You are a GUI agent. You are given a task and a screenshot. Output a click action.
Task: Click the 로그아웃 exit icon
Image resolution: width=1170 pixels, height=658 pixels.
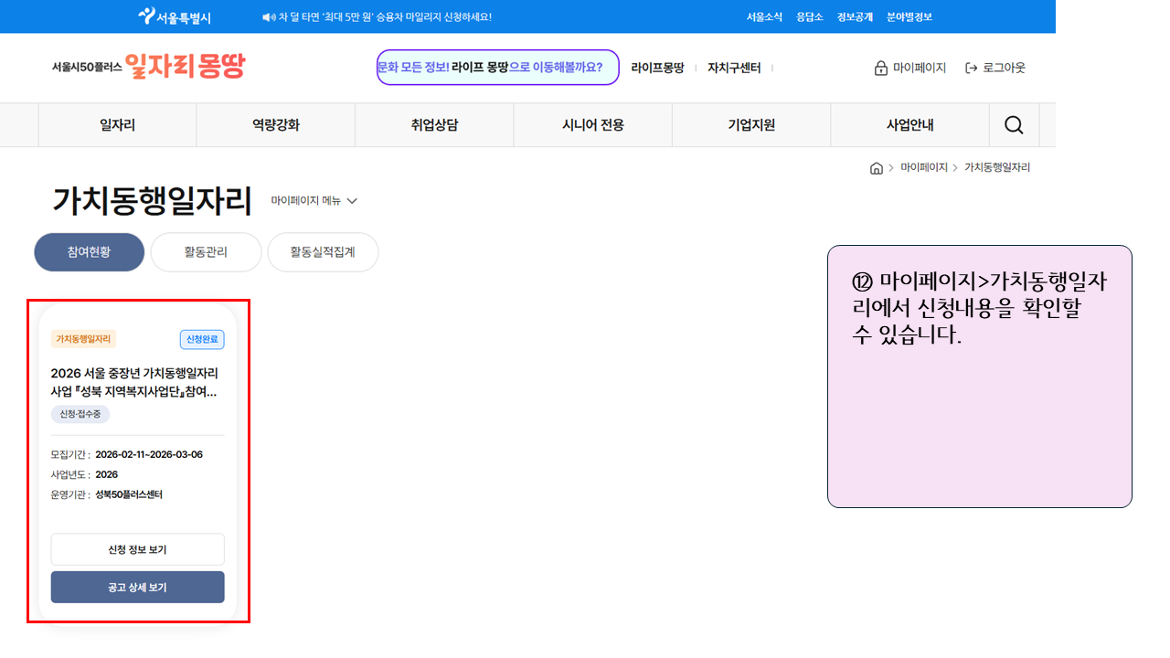tap(971, 68)
